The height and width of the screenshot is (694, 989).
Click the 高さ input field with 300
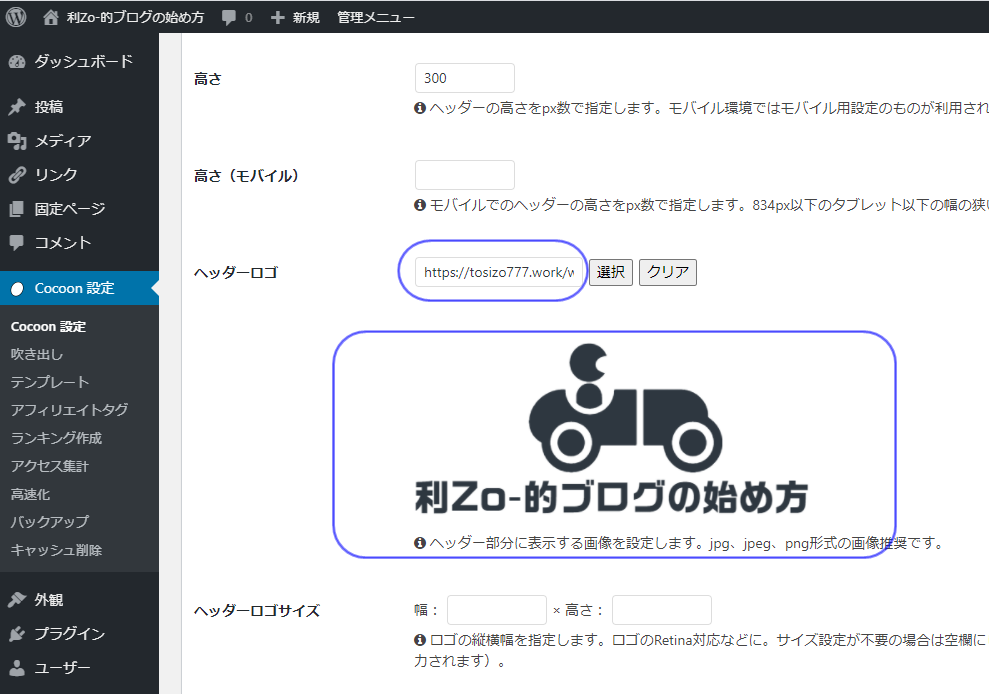pos(464,78)
